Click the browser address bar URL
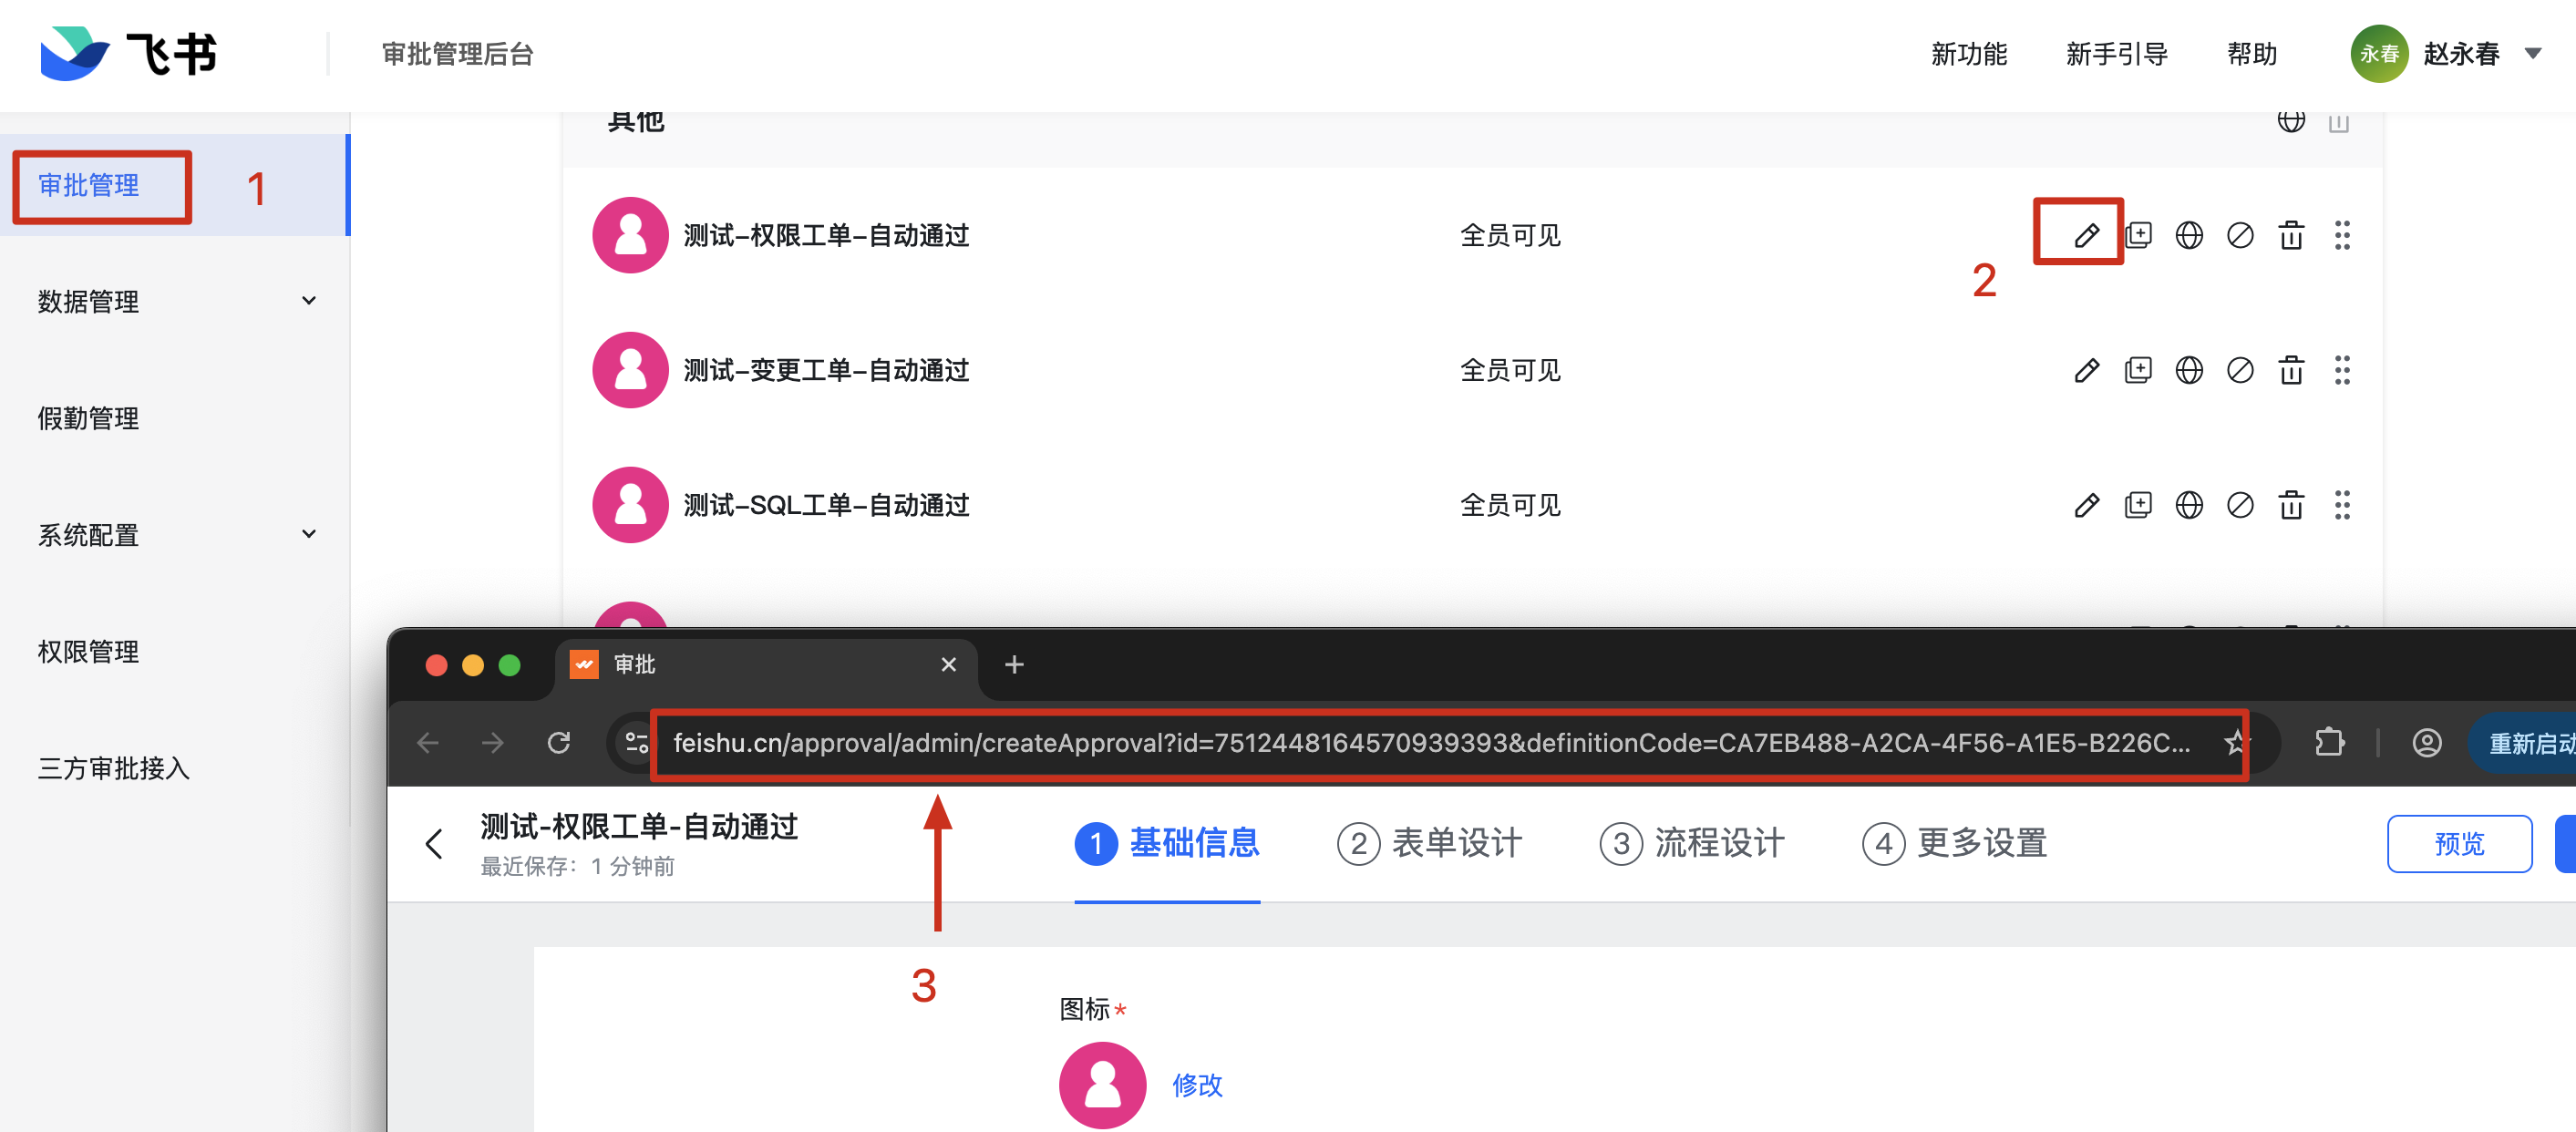Image resolution: width=2576 pixels, height=1132 pixels. [x=1430, y=743]
